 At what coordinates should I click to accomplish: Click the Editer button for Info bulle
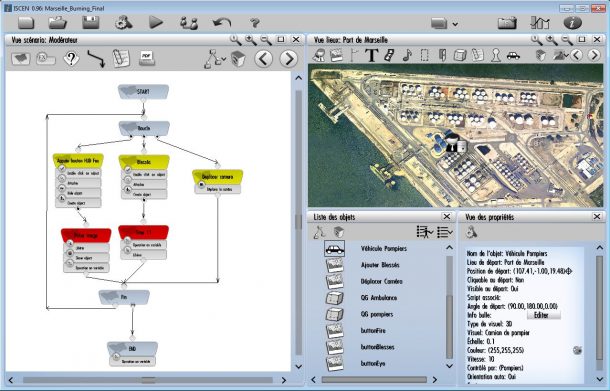coord(543,315)
